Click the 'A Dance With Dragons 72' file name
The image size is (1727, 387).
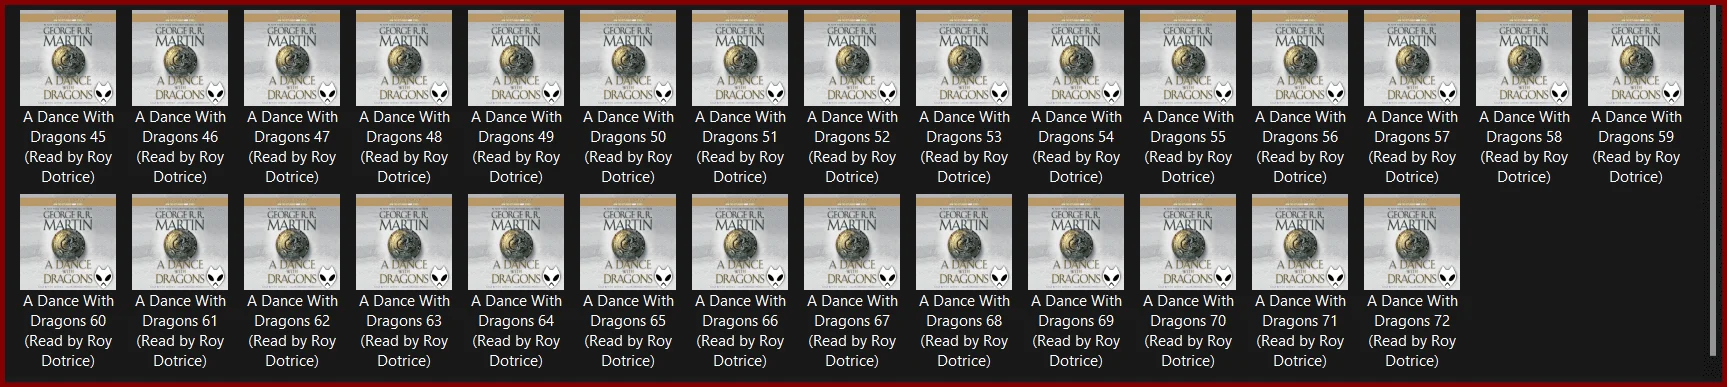click(1412, 331)
